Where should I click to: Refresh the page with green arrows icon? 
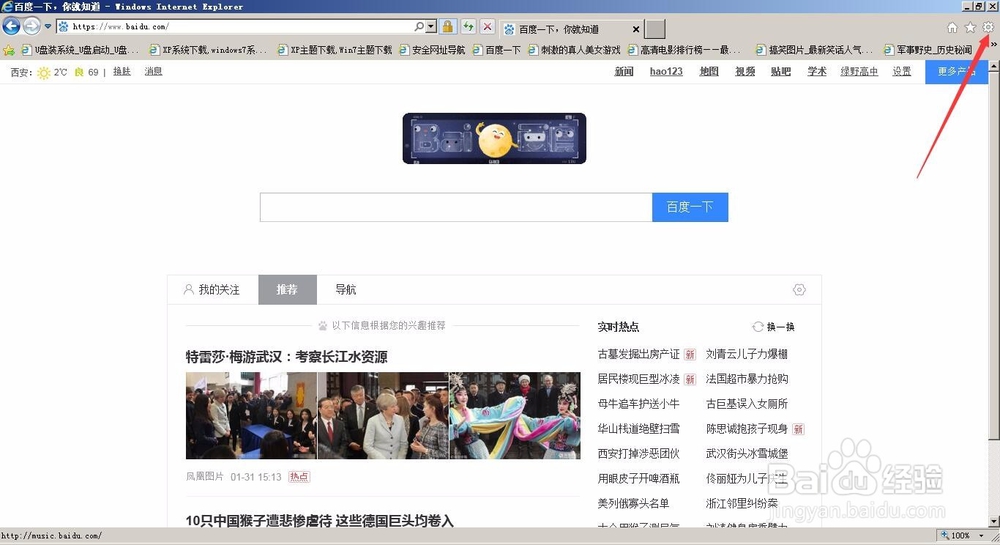(x=468, y=27)
